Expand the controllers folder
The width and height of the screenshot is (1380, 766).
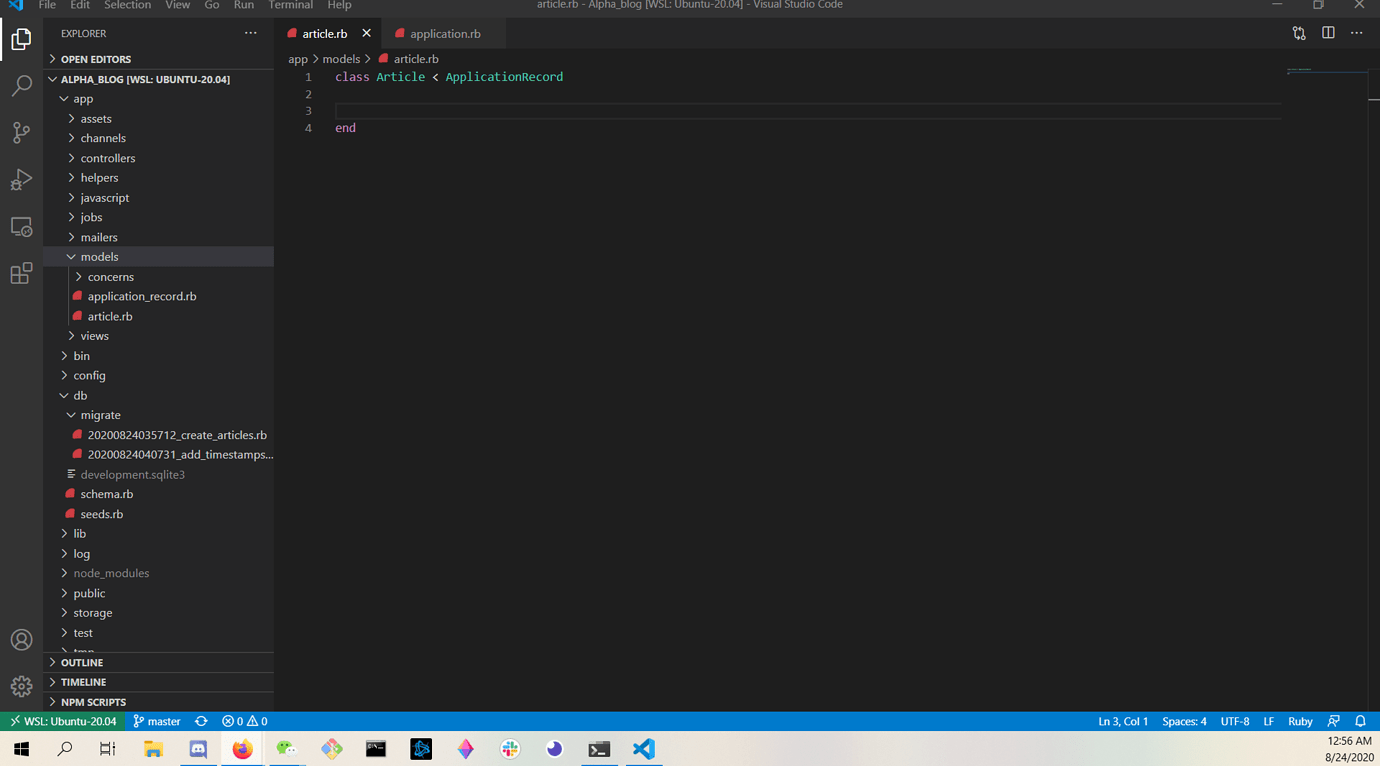[x=107, y=158]
